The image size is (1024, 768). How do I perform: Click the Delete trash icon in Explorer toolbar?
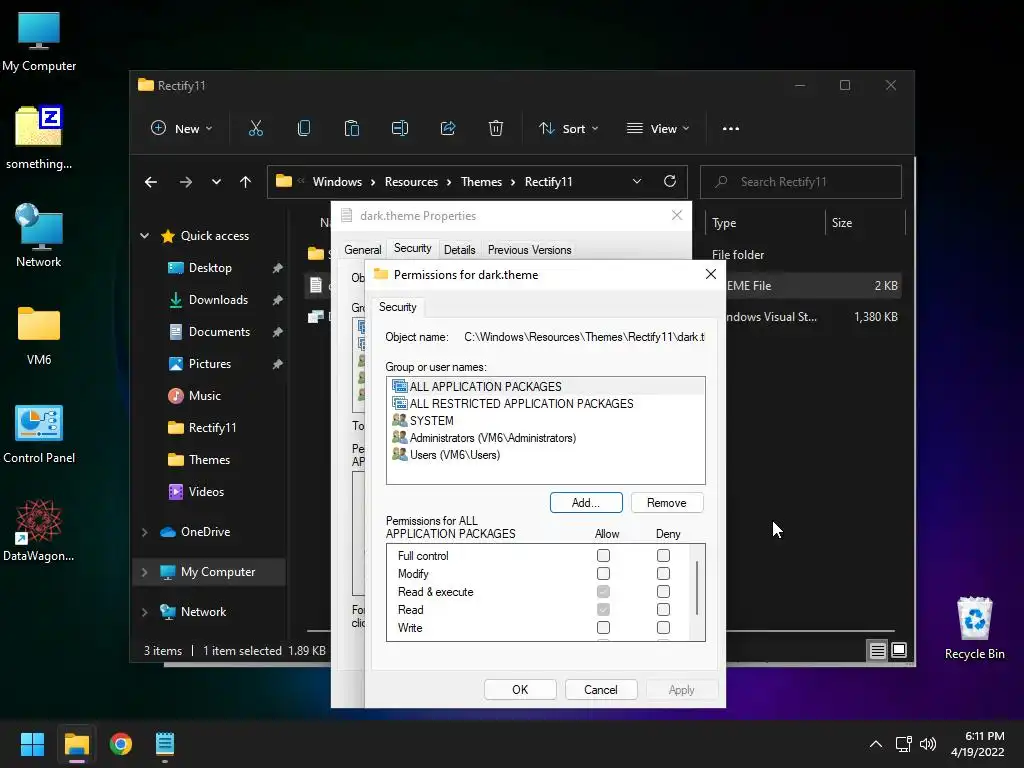496,129
